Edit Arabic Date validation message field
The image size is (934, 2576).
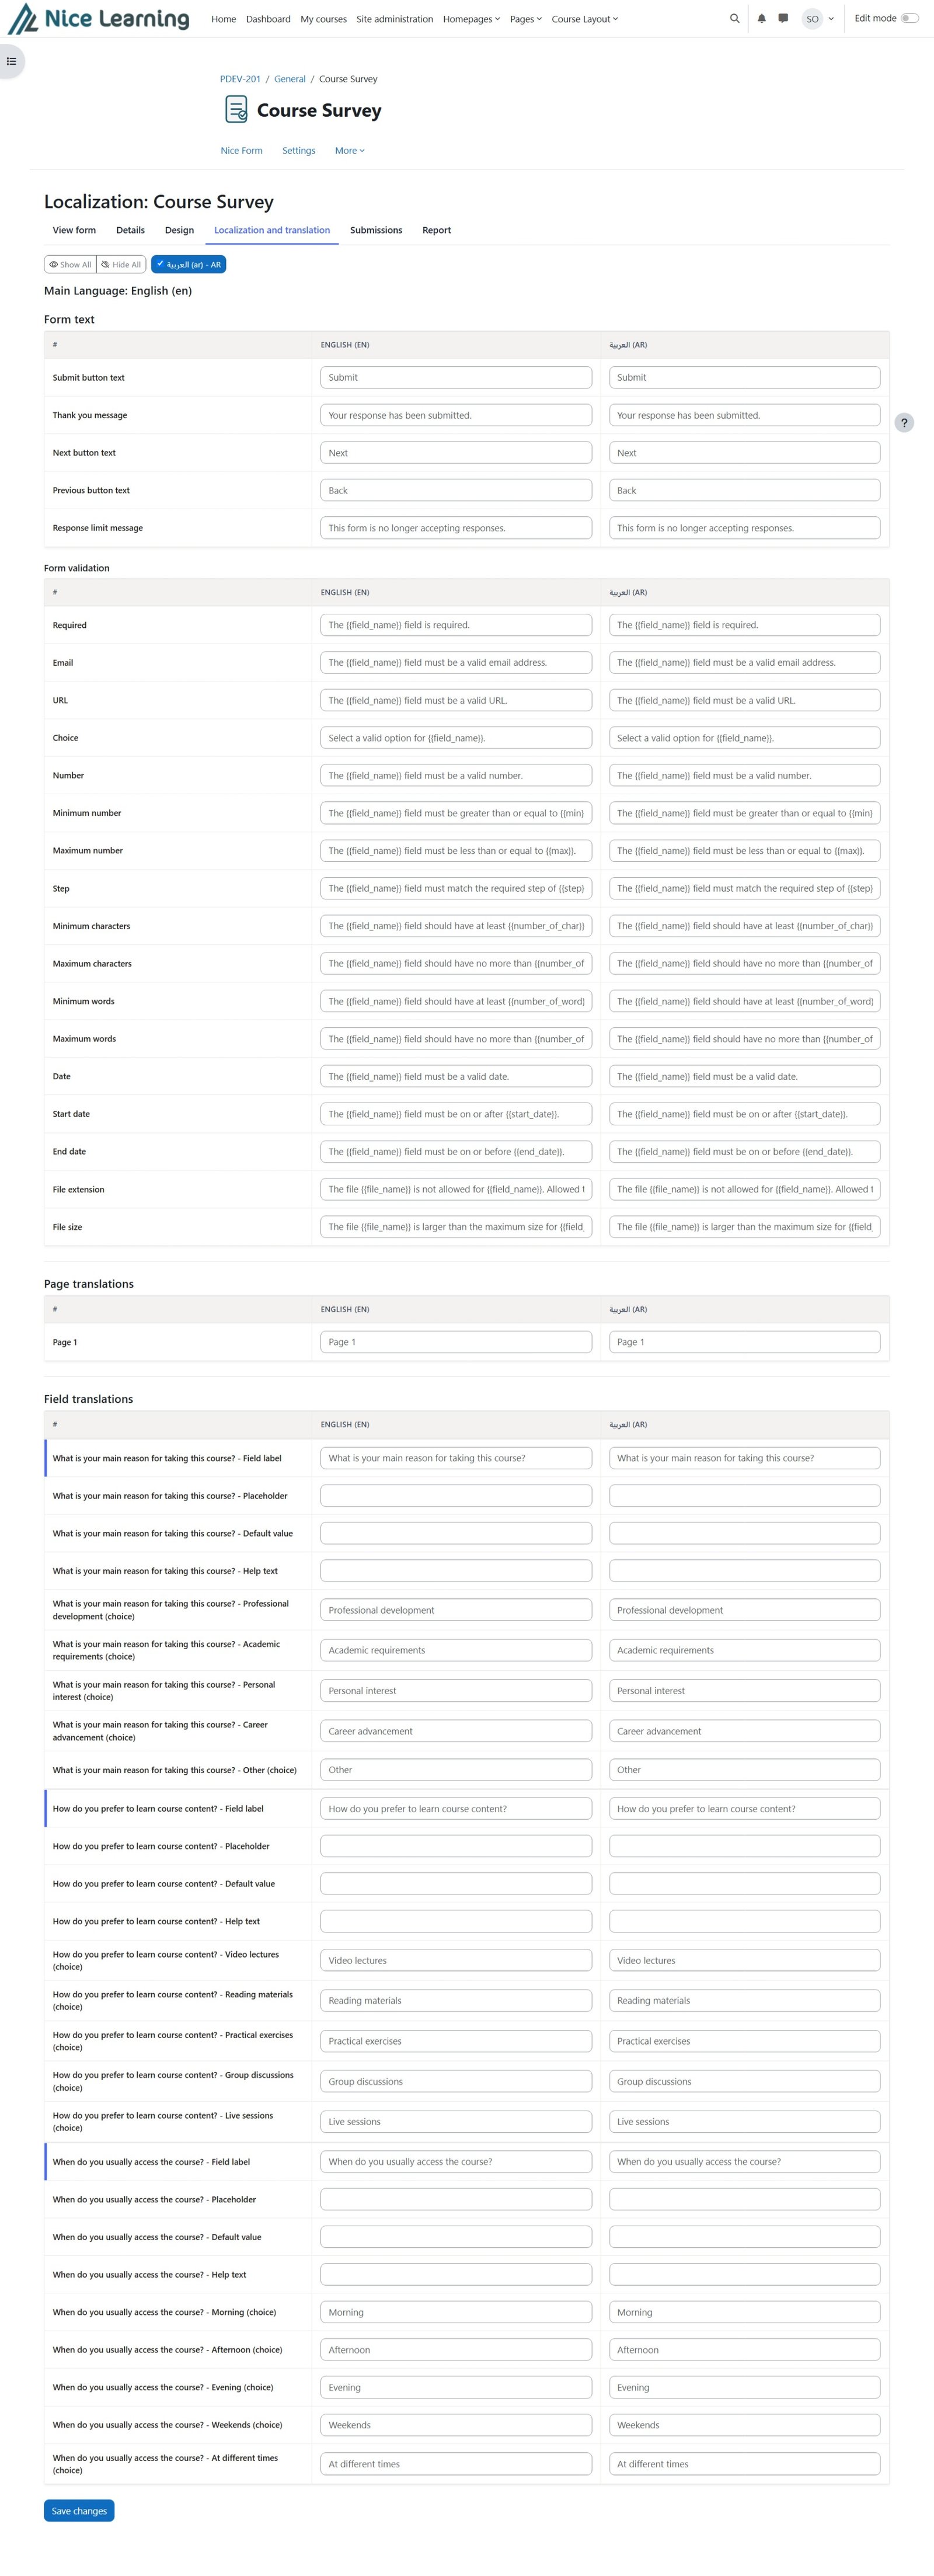click(x=744, y=1077)
